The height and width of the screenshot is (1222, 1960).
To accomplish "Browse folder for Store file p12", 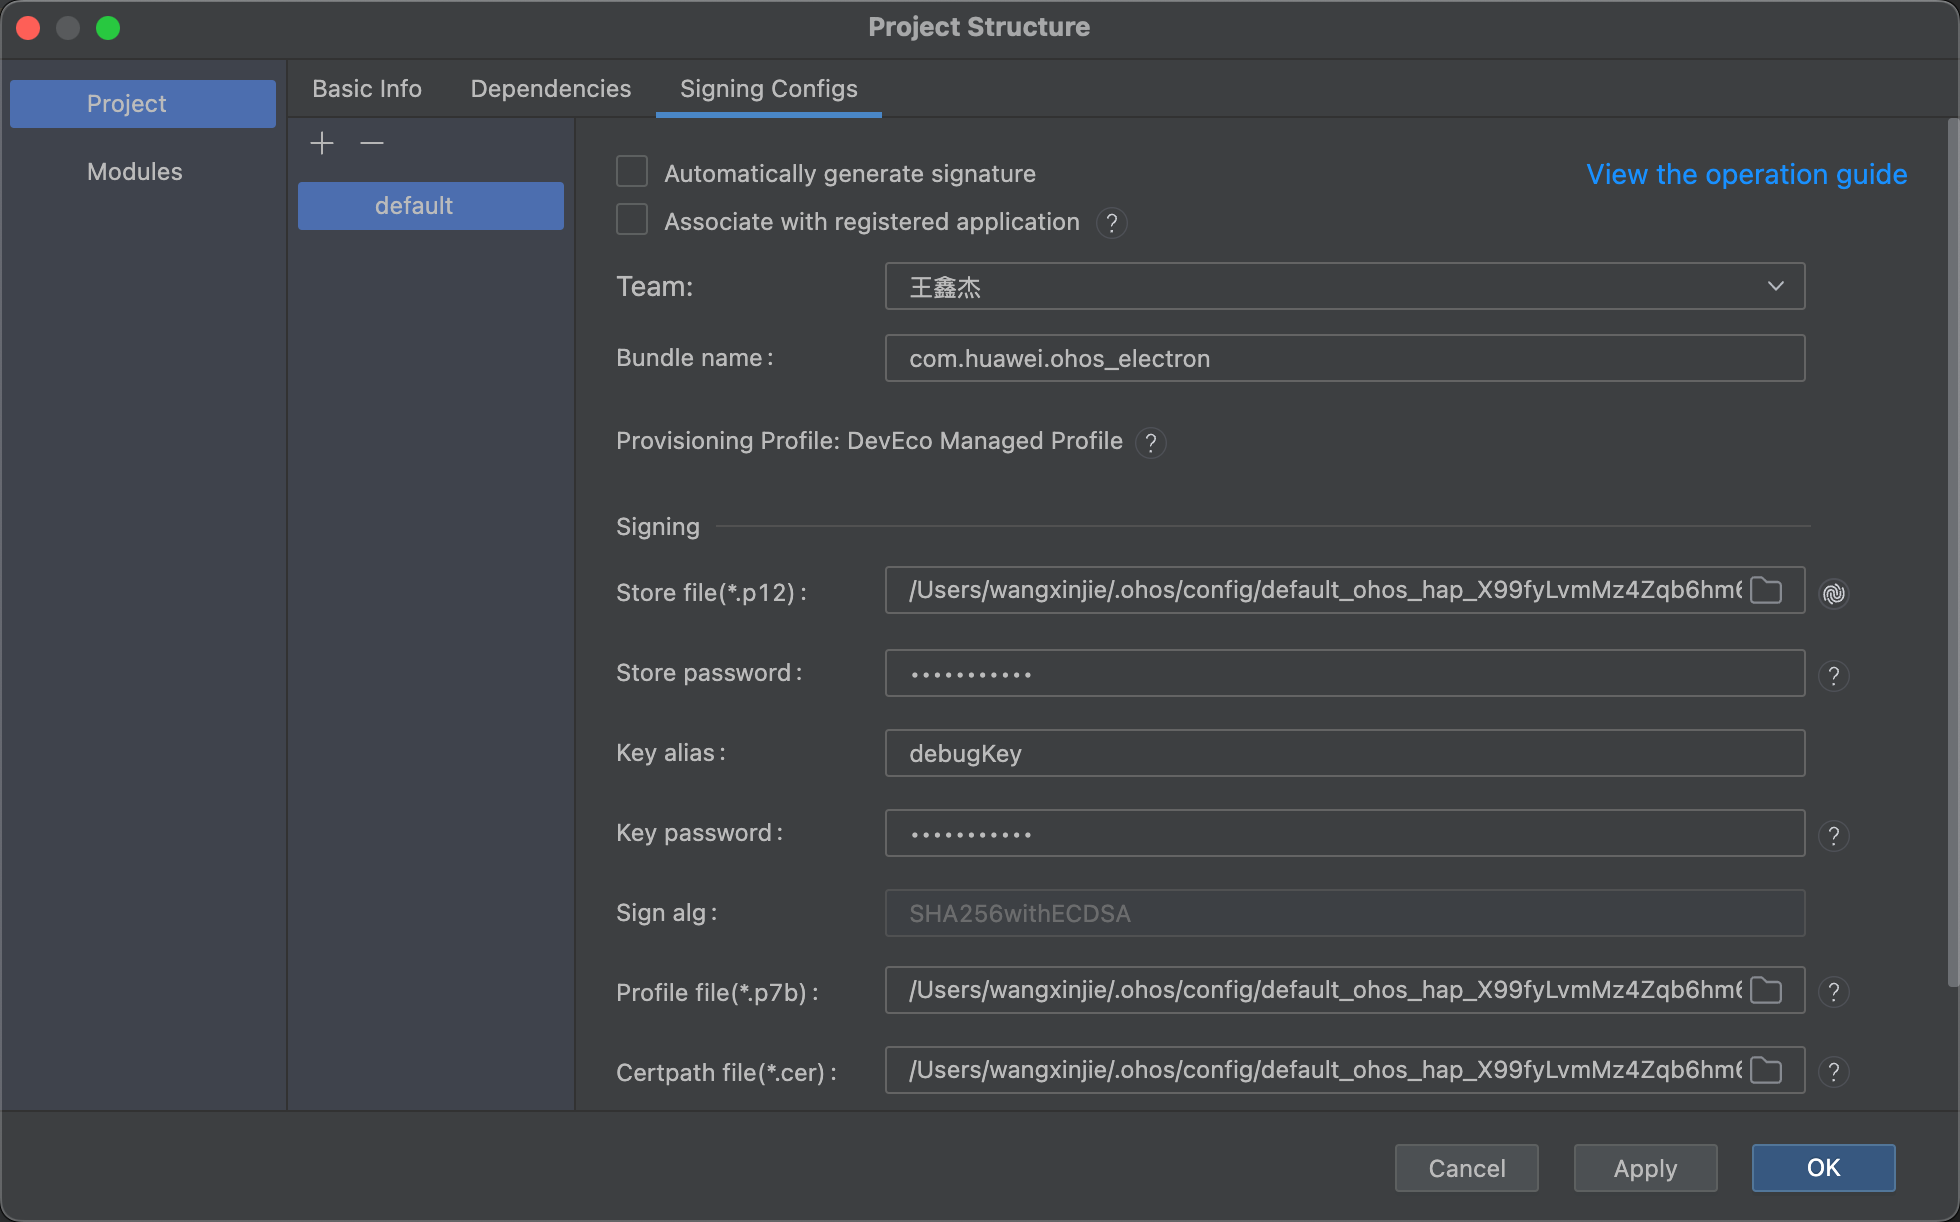I will pos(1766,591).
